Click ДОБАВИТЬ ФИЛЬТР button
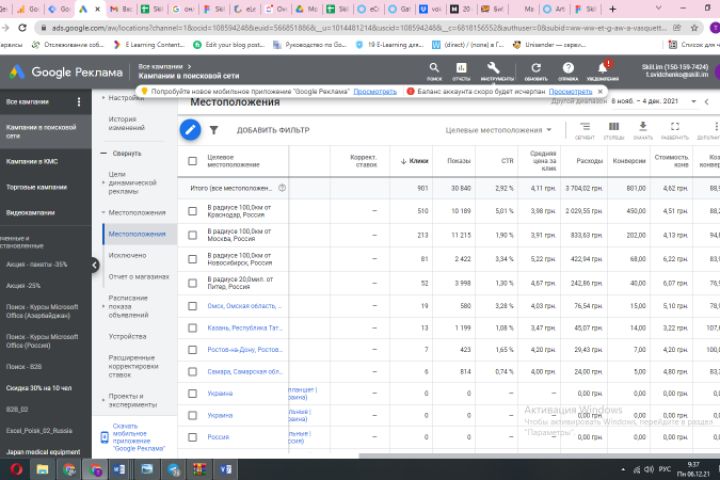Screen dimensions: 720x480 (x=273, y=130)
